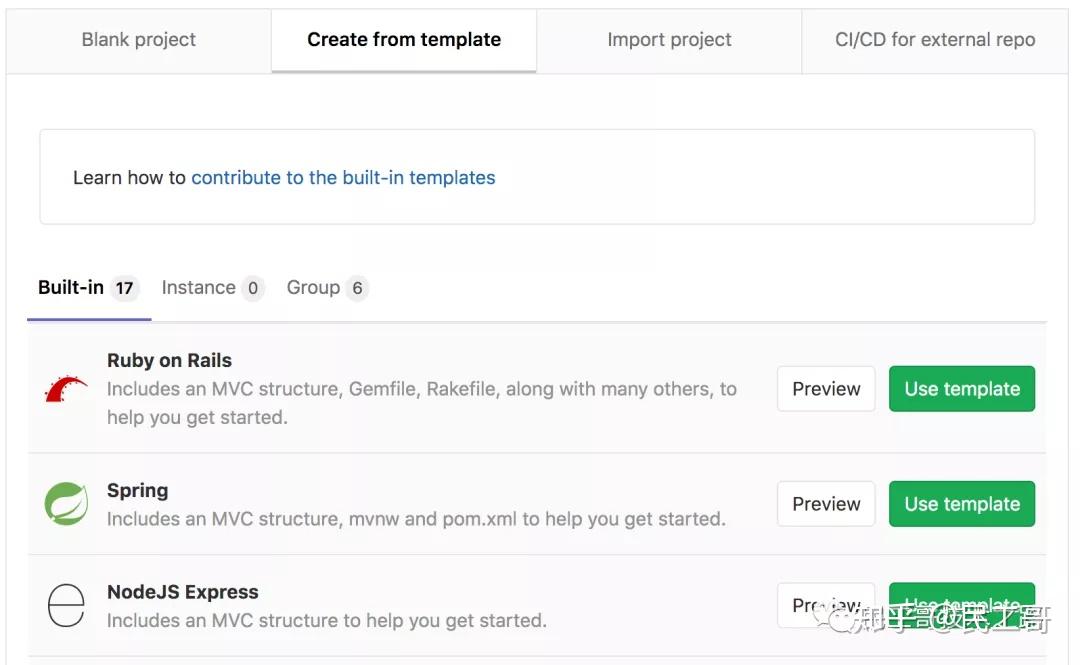The width and height of the screenshot is (1080, 665).
Task: Preview the Ruby on Rails template
Action: pyautogui.click(x=826, y=389)
